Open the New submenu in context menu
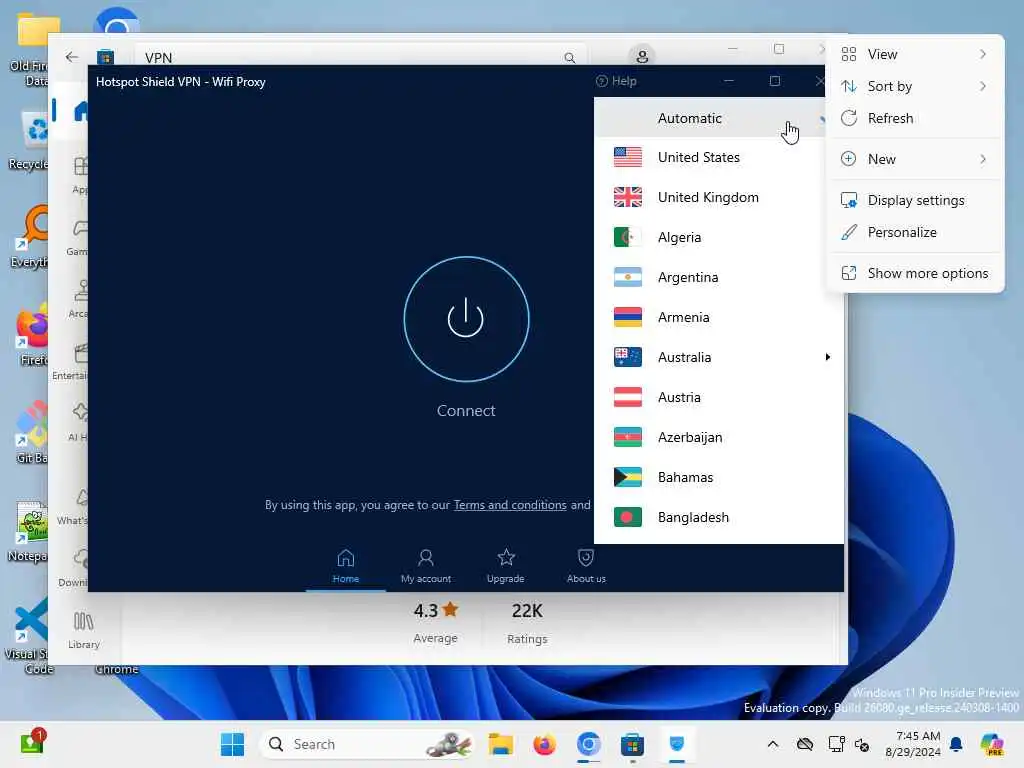 (x=914, y=159)
